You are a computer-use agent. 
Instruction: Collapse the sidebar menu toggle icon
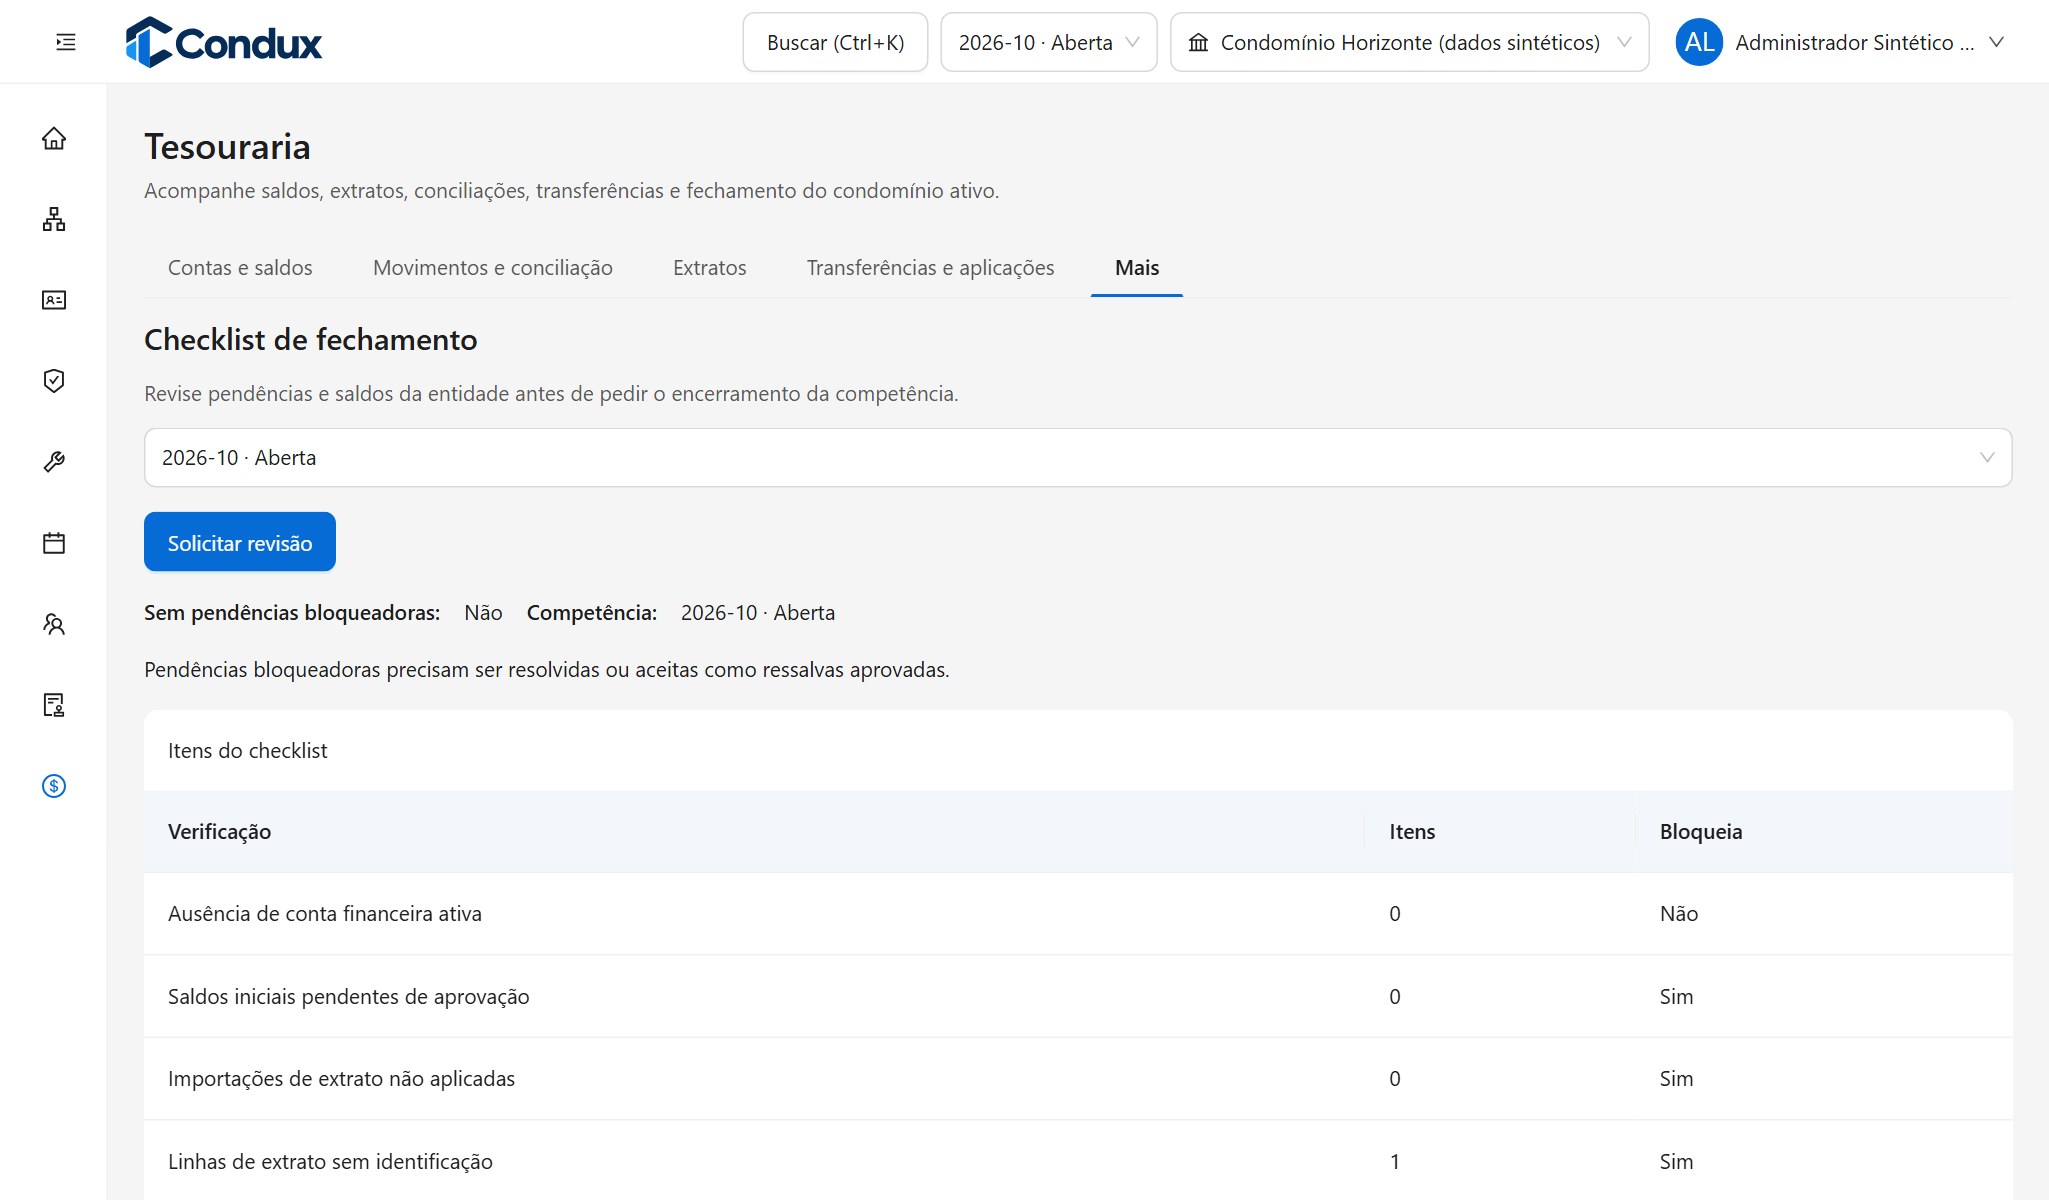tap(66, 42)
